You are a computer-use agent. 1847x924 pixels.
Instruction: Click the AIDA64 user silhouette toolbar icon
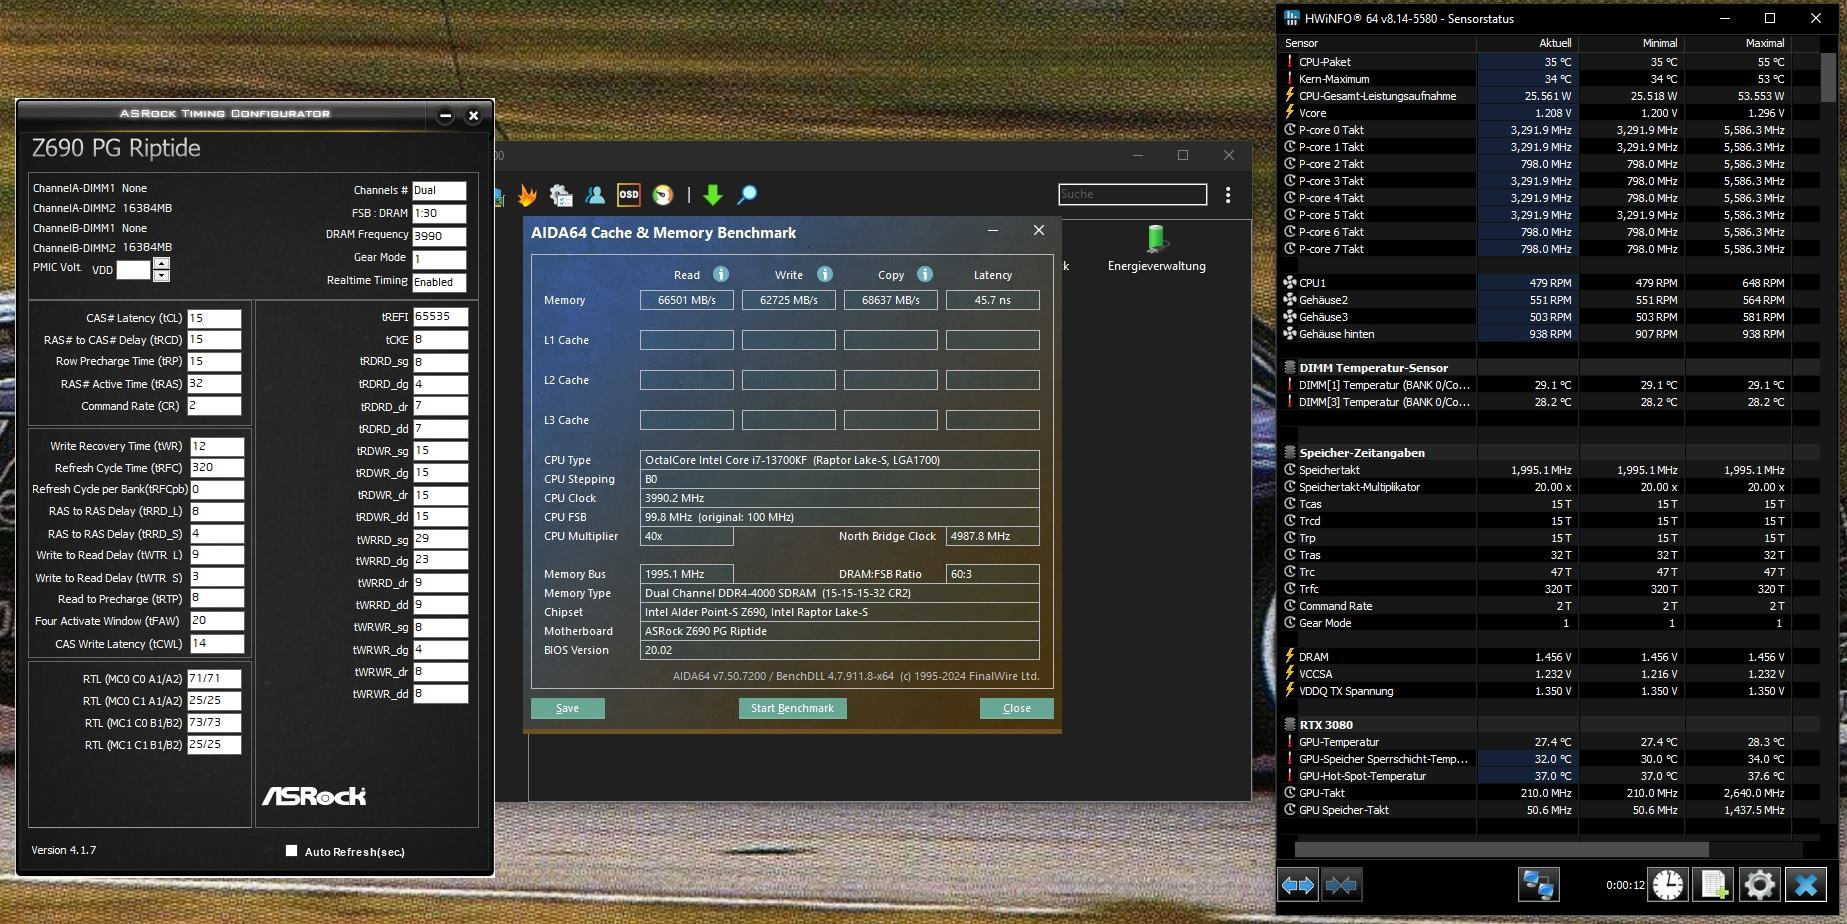click(595, 195)
